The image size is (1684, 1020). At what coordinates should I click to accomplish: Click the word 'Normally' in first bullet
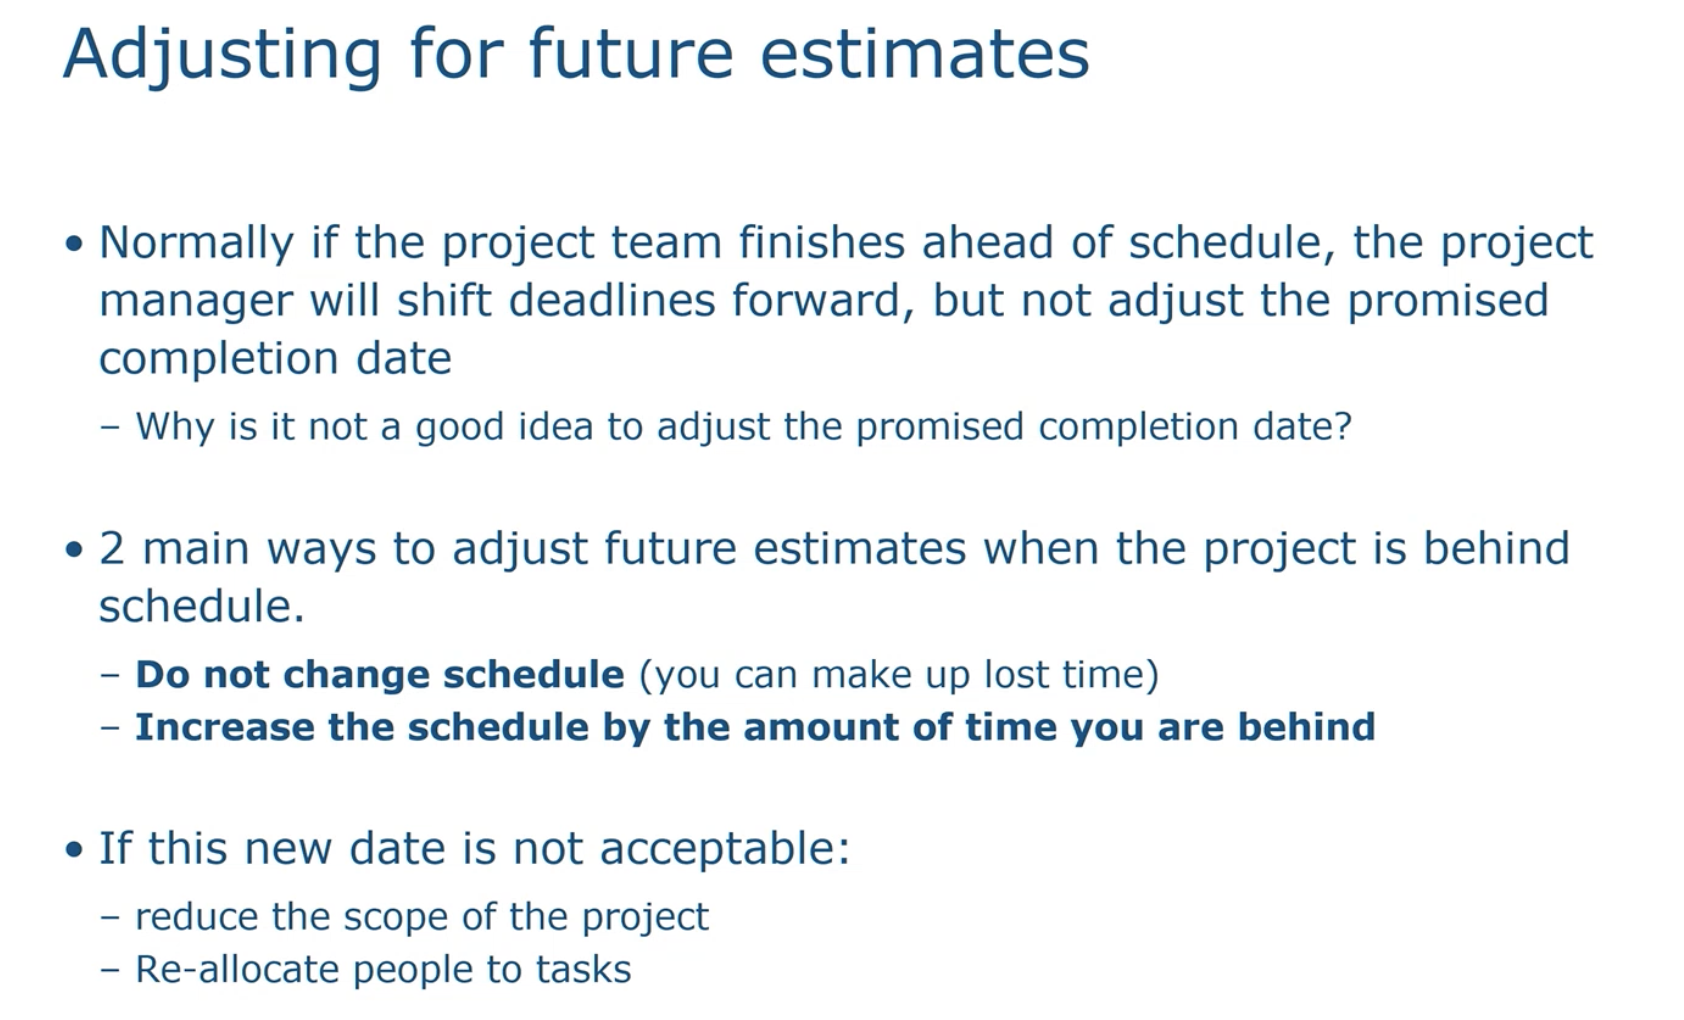tap(196, 244)
